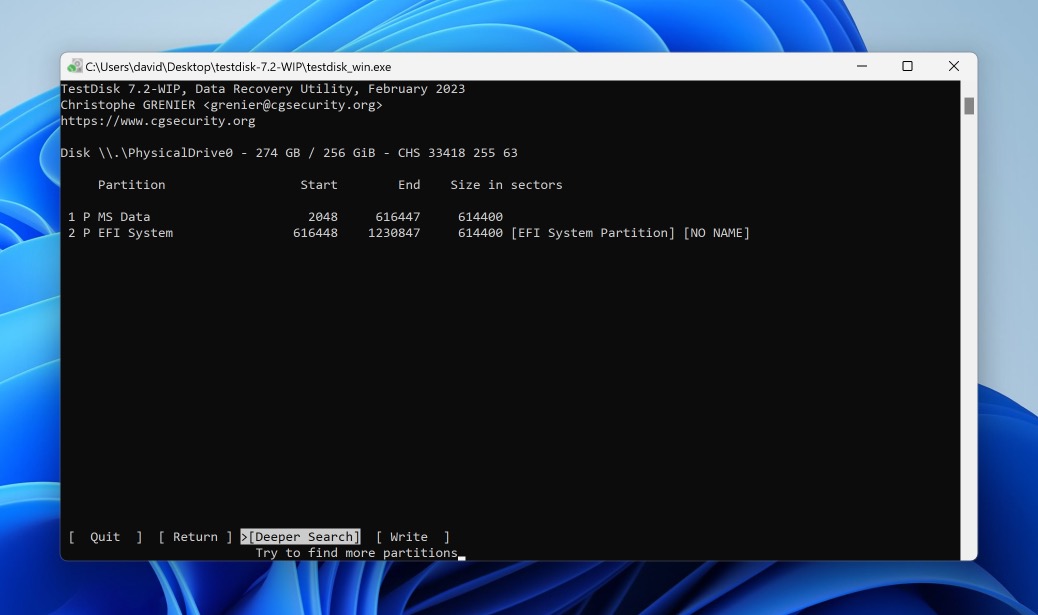
Task: Click the https://www.cgsecurity.org URL text
Action: point(158,121)
